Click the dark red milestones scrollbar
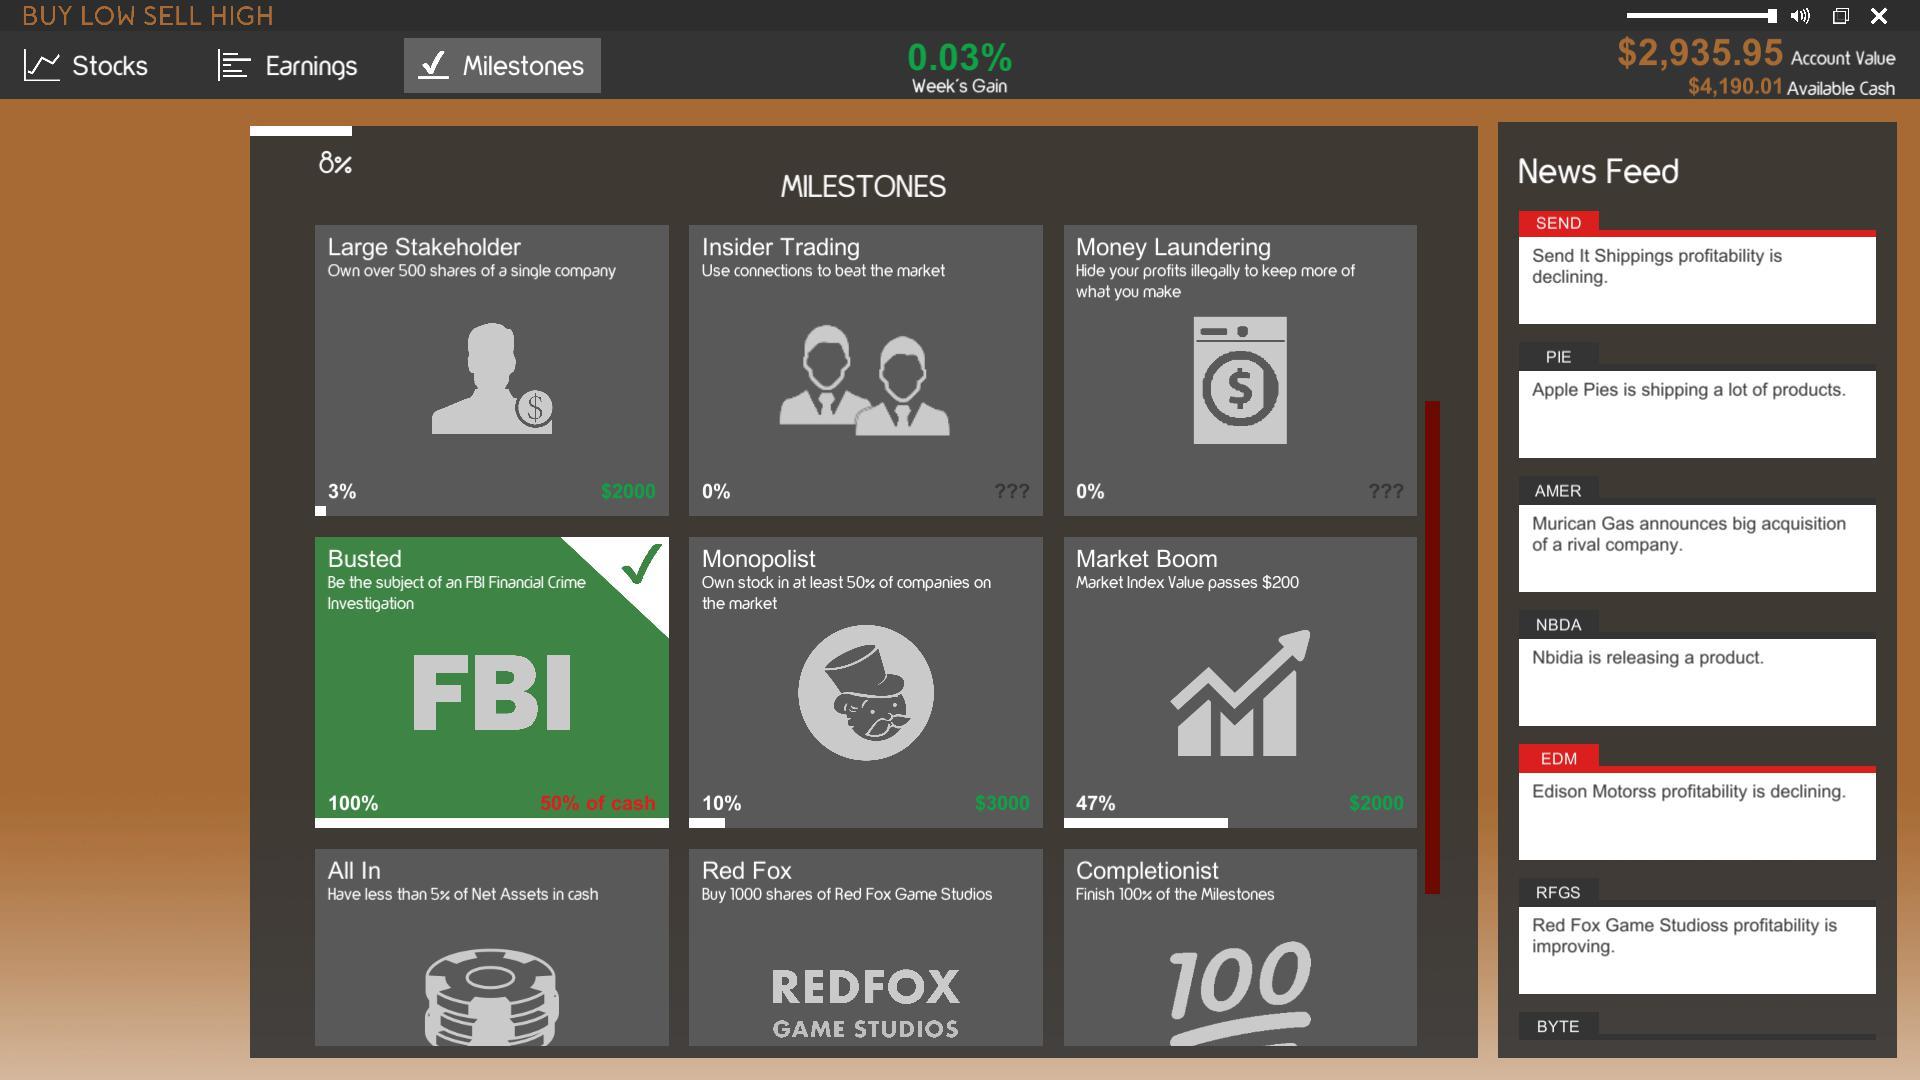 (1432, 647)
